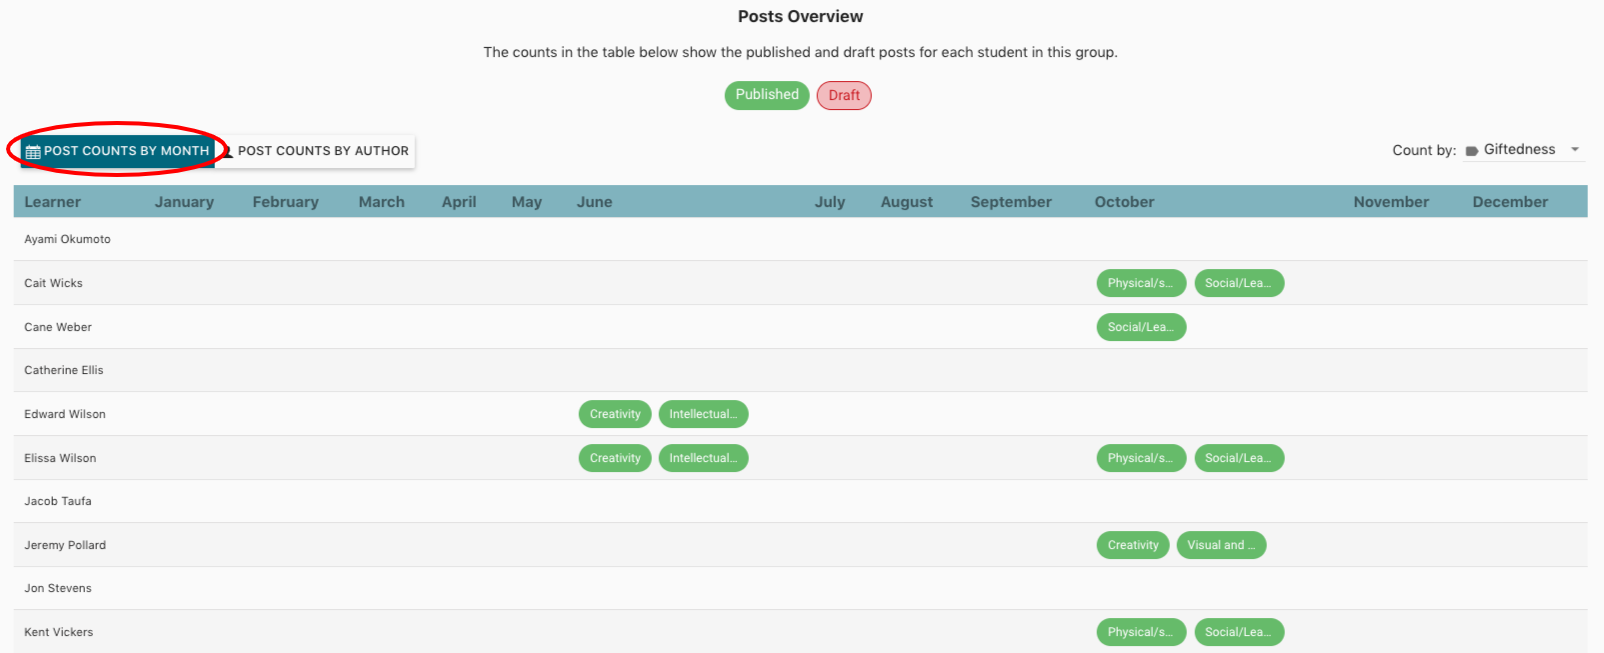Screen dimensions: 1604x653
Task: Toggle the Draft filter chip
Action: click(x=844, y=96)
